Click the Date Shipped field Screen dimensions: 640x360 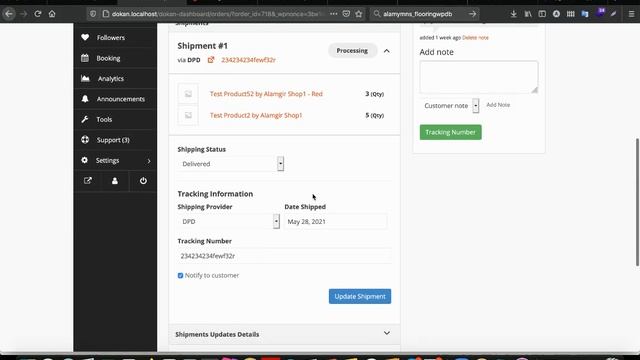[x=336, y=221]
